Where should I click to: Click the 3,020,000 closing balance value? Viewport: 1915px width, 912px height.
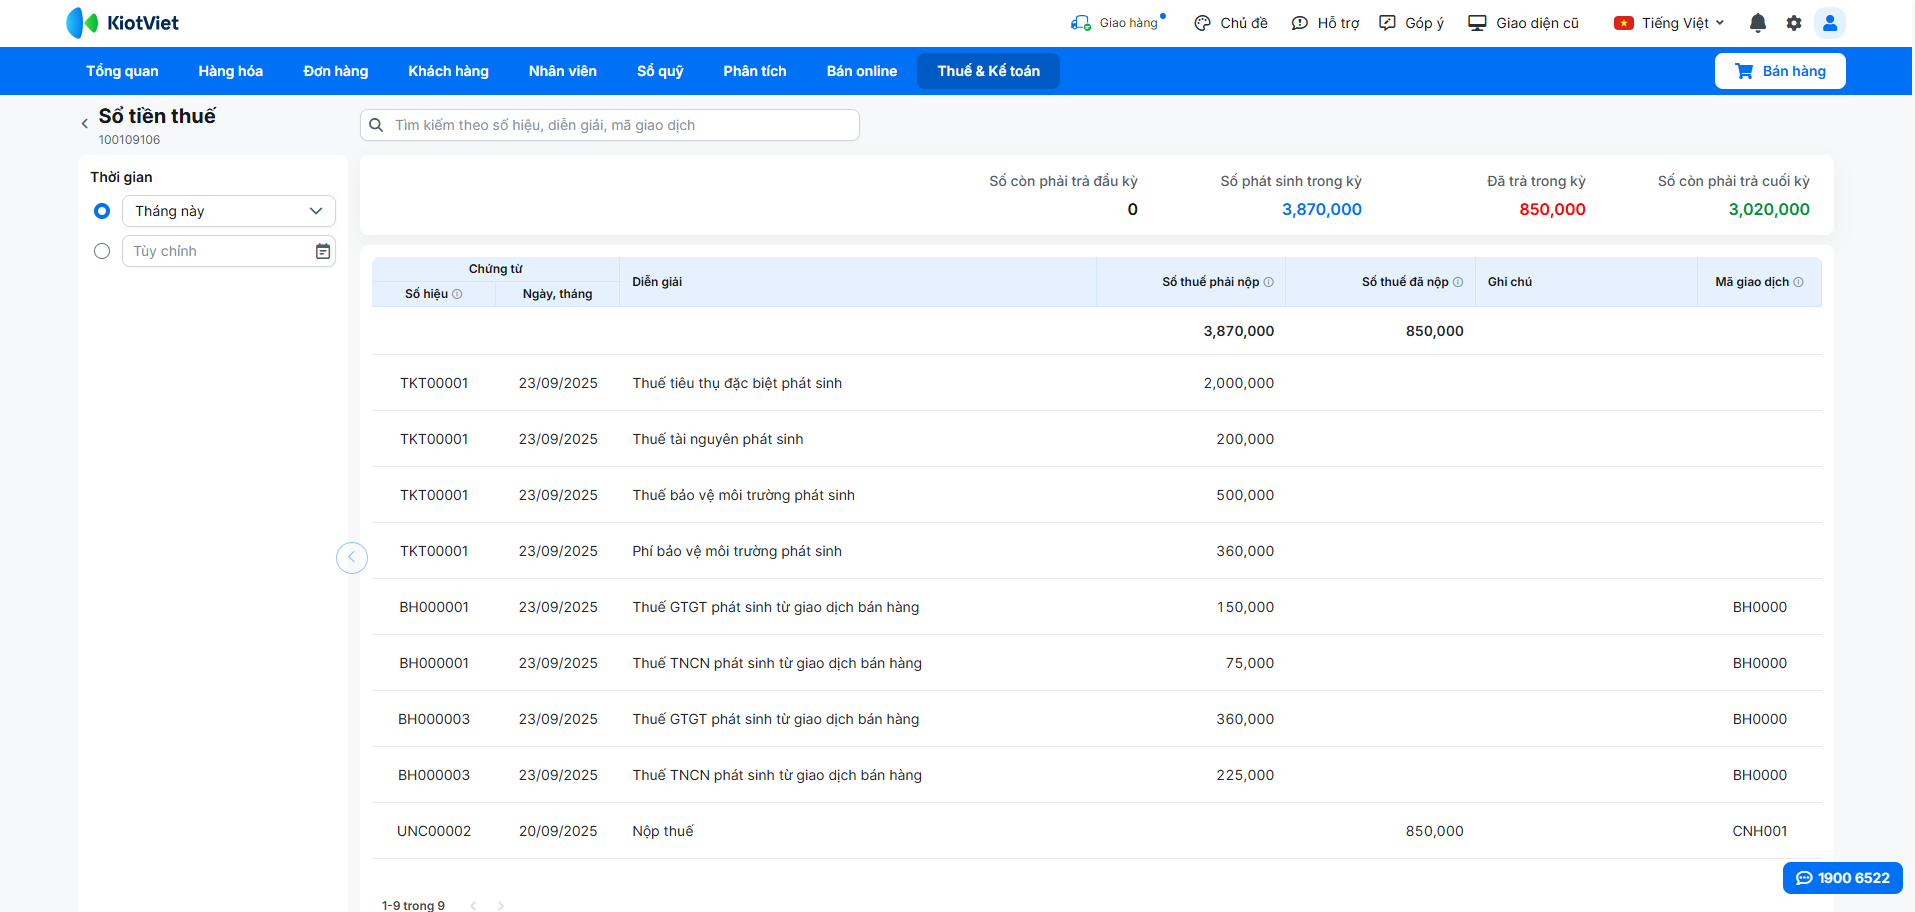click(1769, 209)
